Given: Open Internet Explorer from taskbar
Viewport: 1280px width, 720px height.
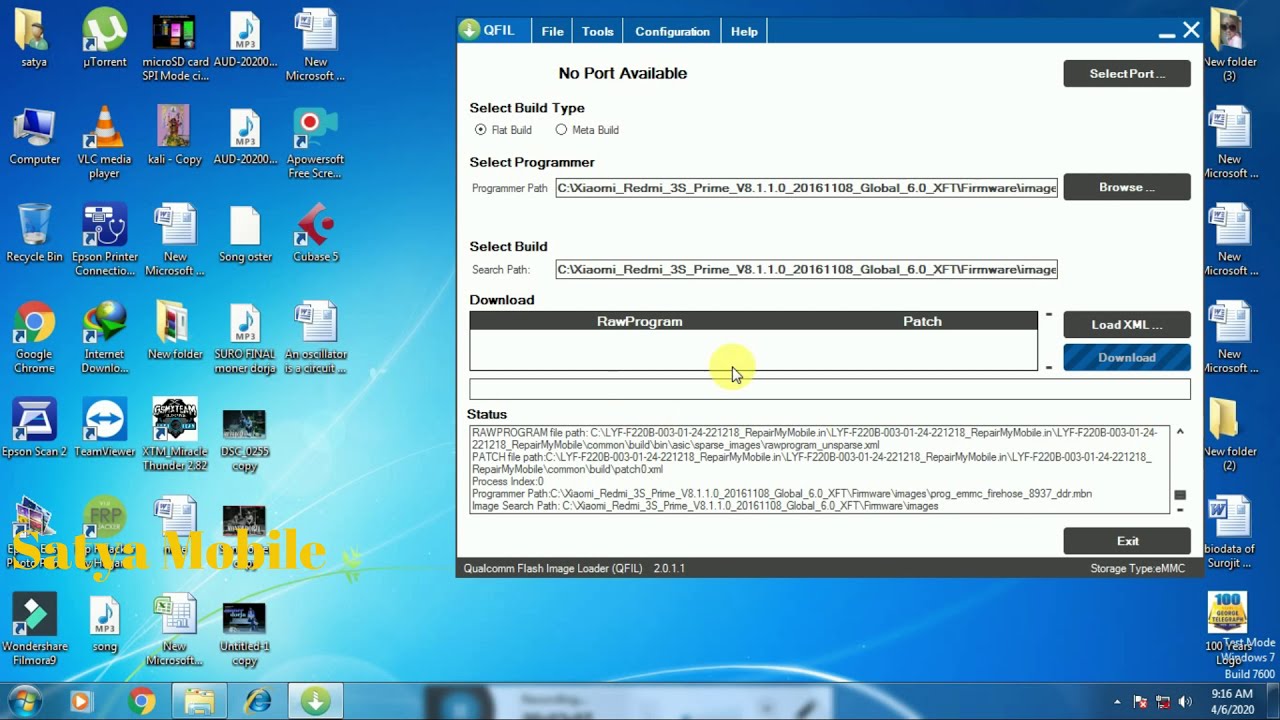Looking at the screenshot, I should (258, 702).
